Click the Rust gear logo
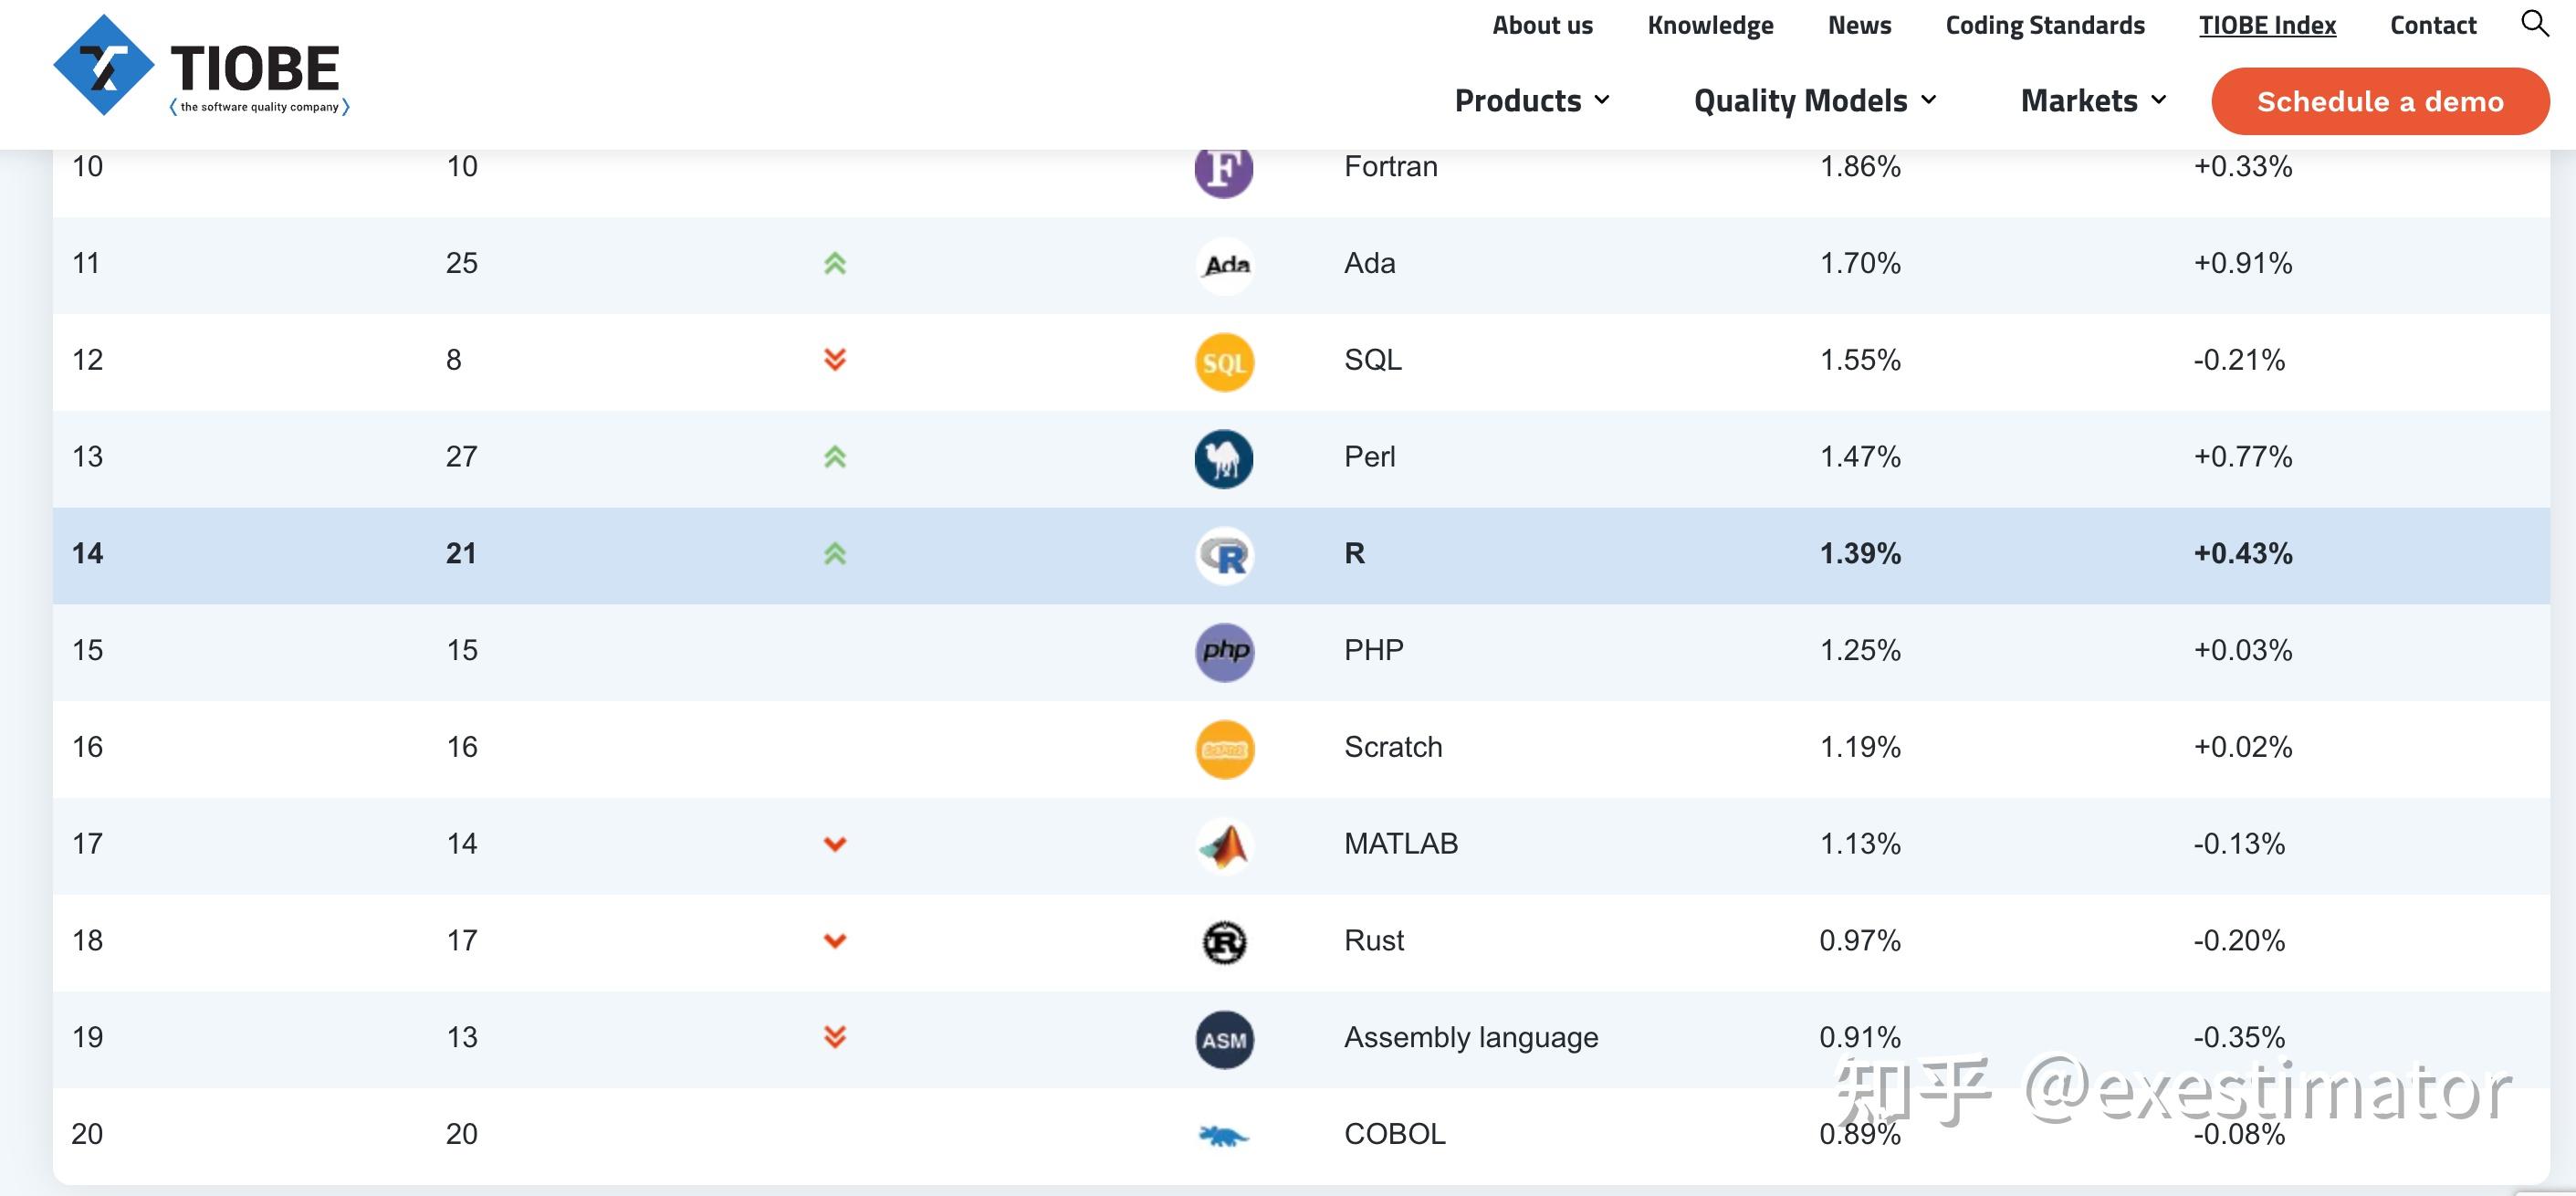 (x=1224, y=942)
